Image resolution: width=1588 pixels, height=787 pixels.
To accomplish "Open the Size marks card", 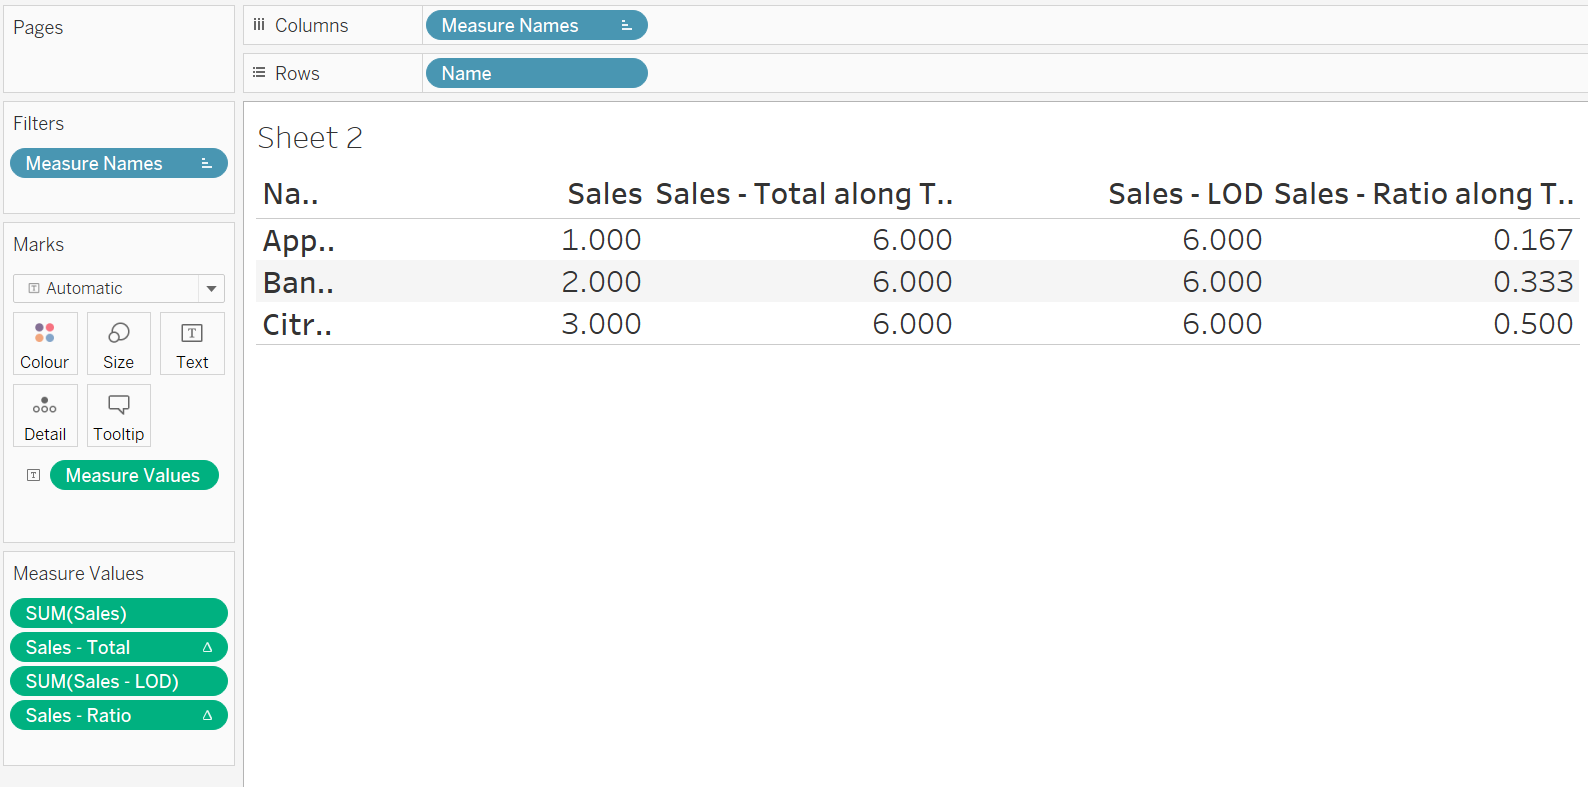I will click(x=118, y=344).
